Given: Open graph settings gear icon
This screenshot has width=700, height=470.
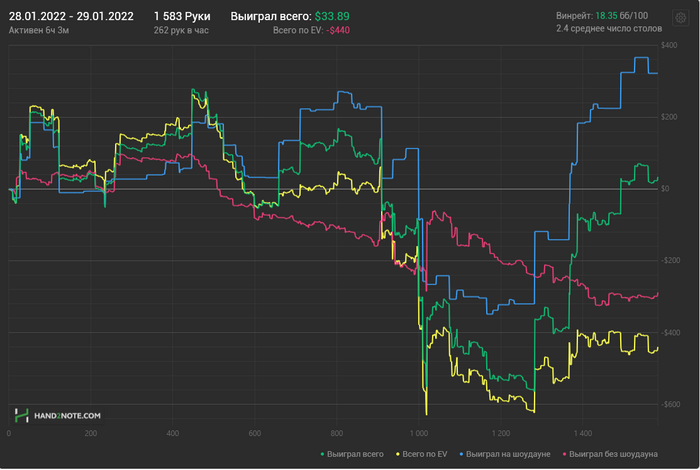Looking at the screenshot, I should coord(680,18).
